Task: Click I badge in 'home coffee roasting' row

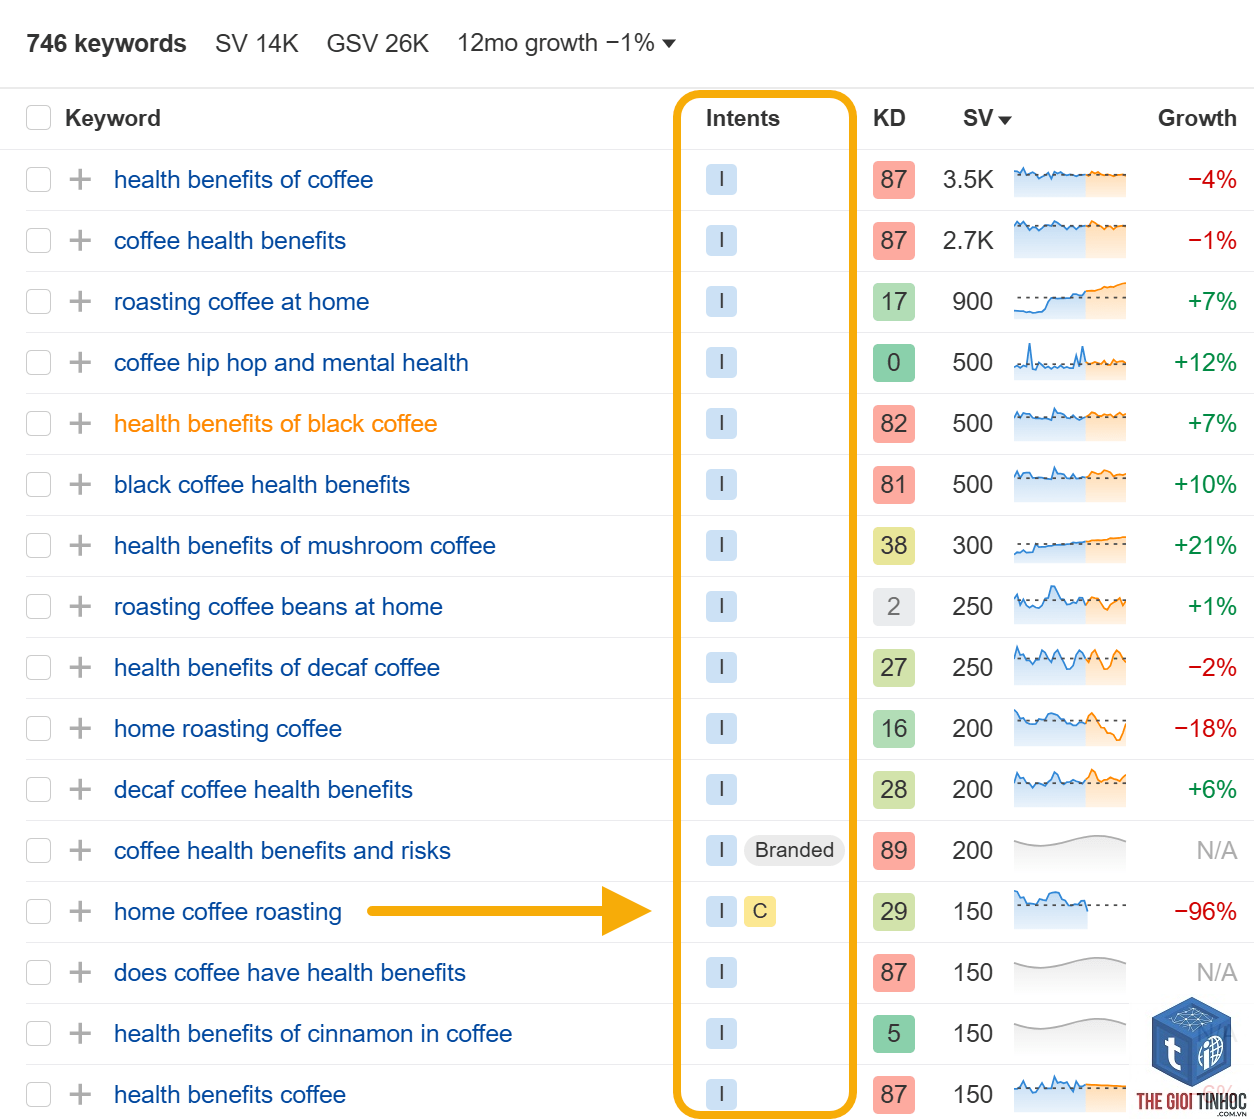Action: (721, 911)
